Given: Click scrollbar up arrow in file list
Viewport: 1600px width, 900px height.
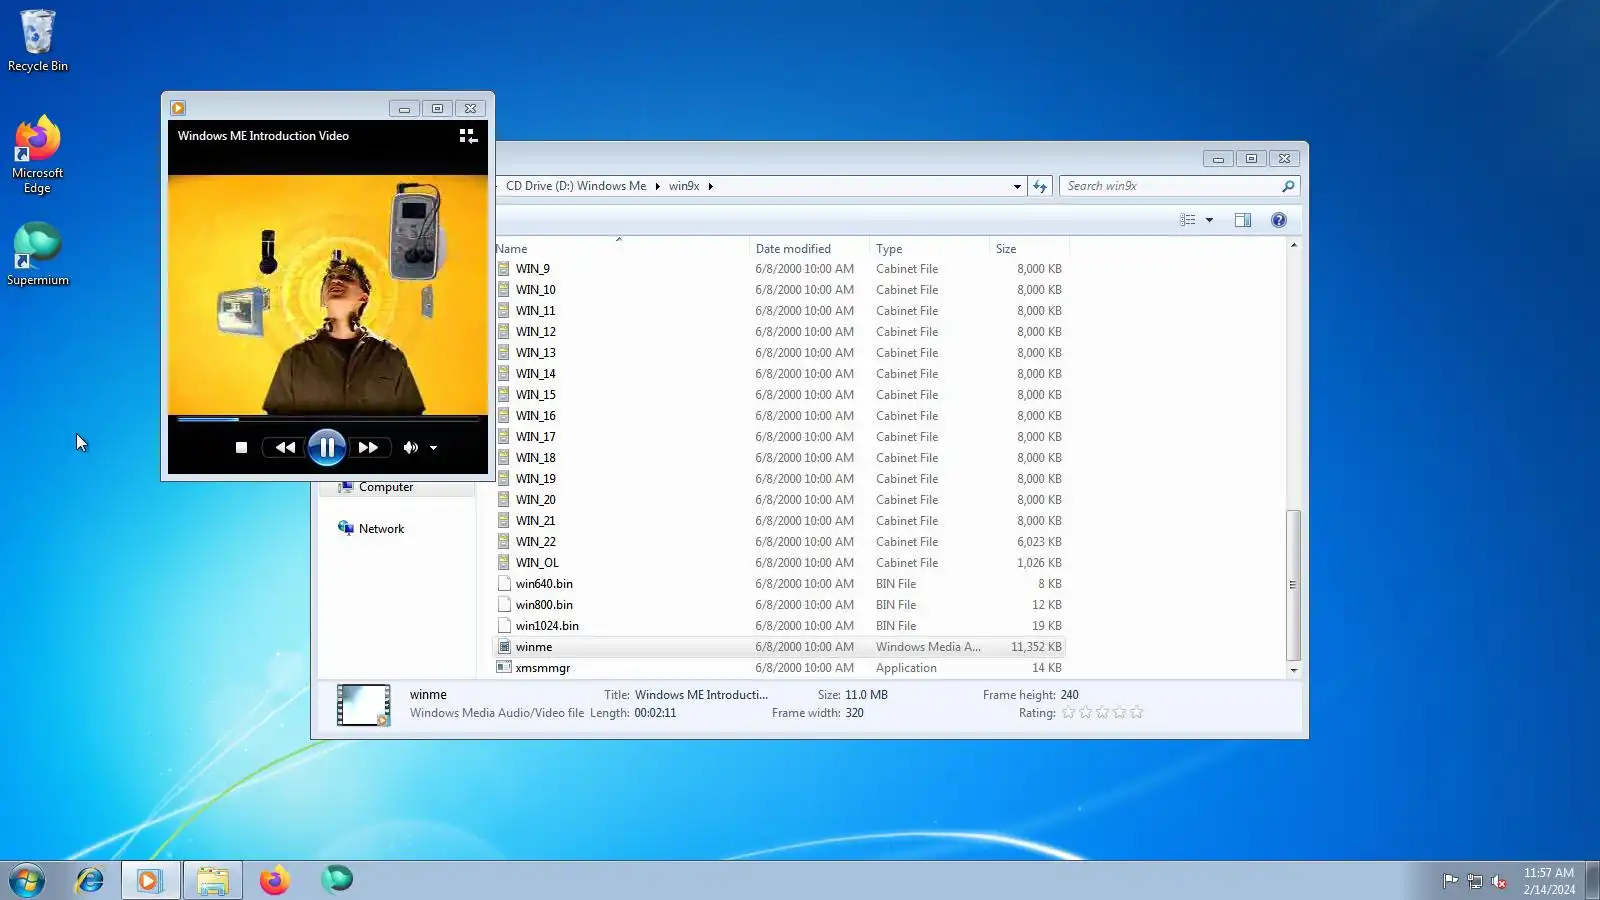Looking at the screenshot, I should click(1294, 246).
